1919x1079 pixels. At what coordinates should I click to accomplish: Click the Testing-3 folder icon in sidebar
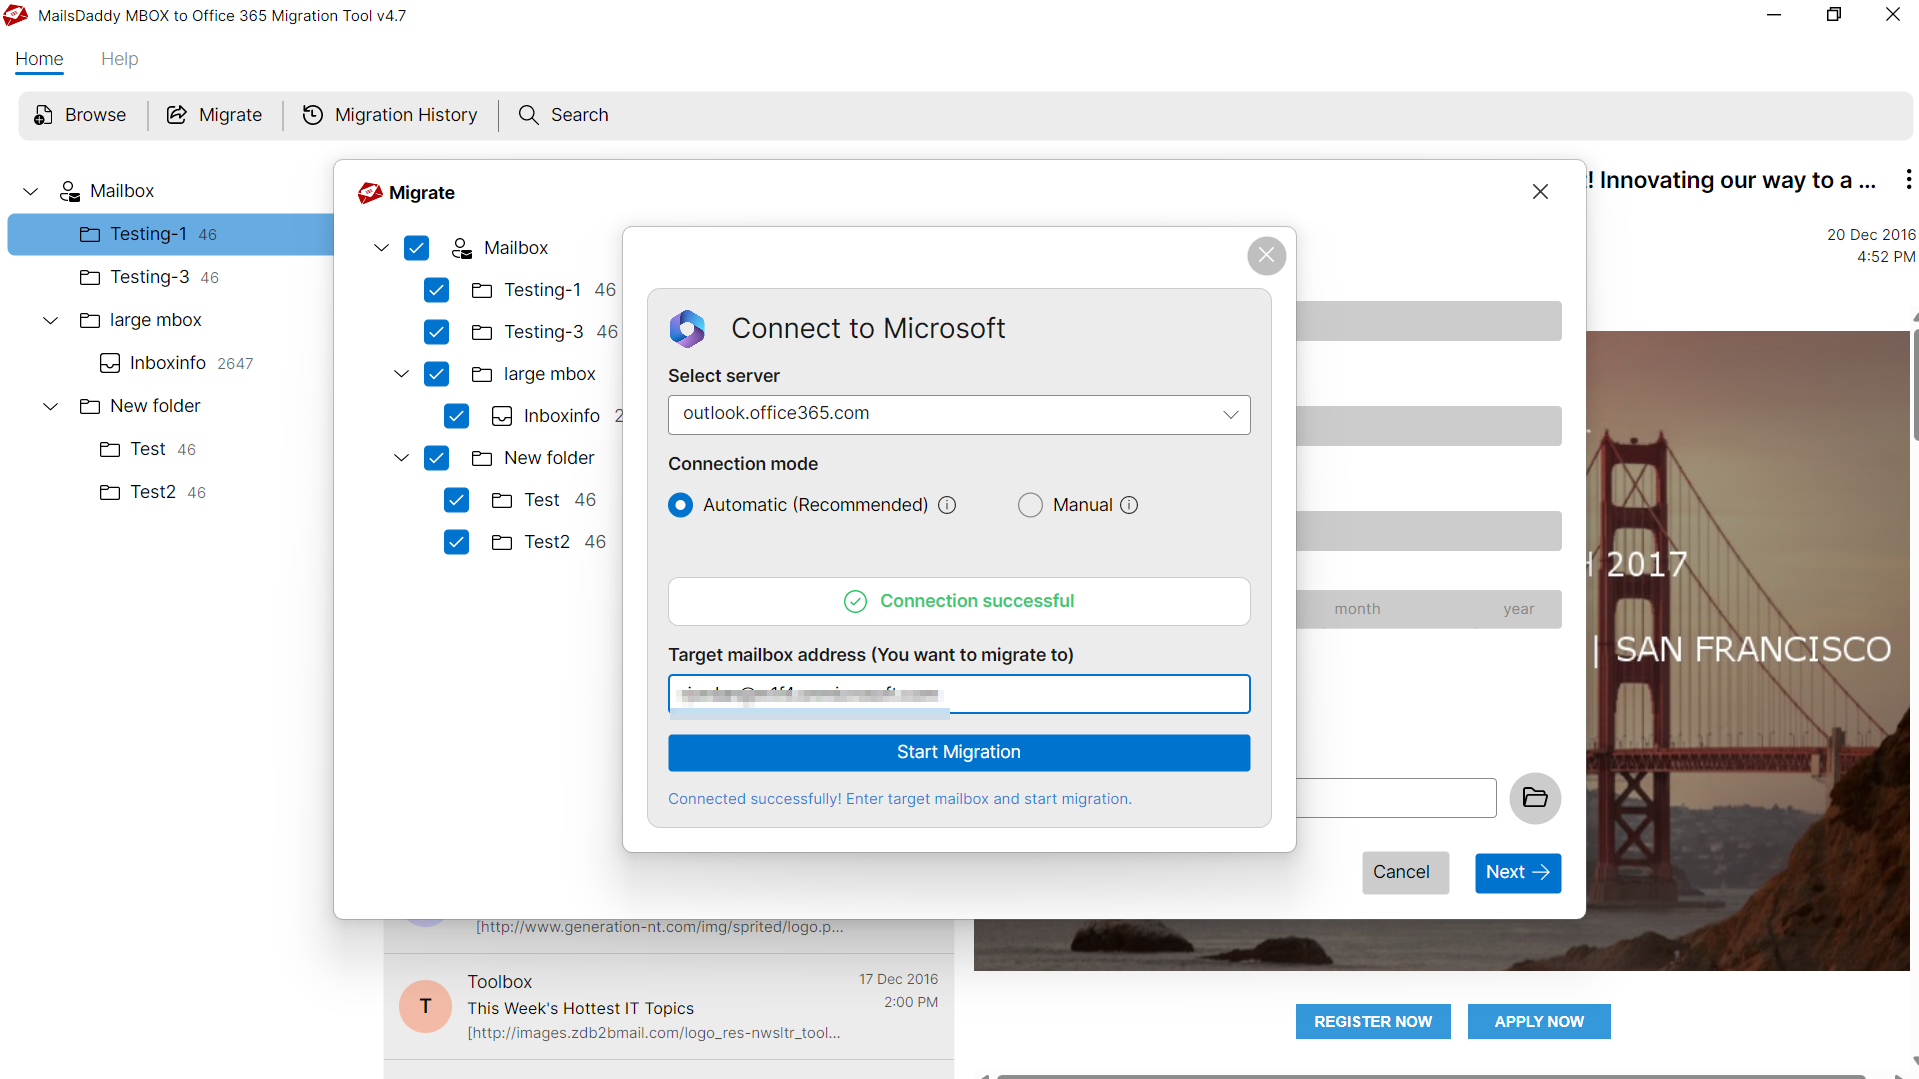(x=90, y=277)
